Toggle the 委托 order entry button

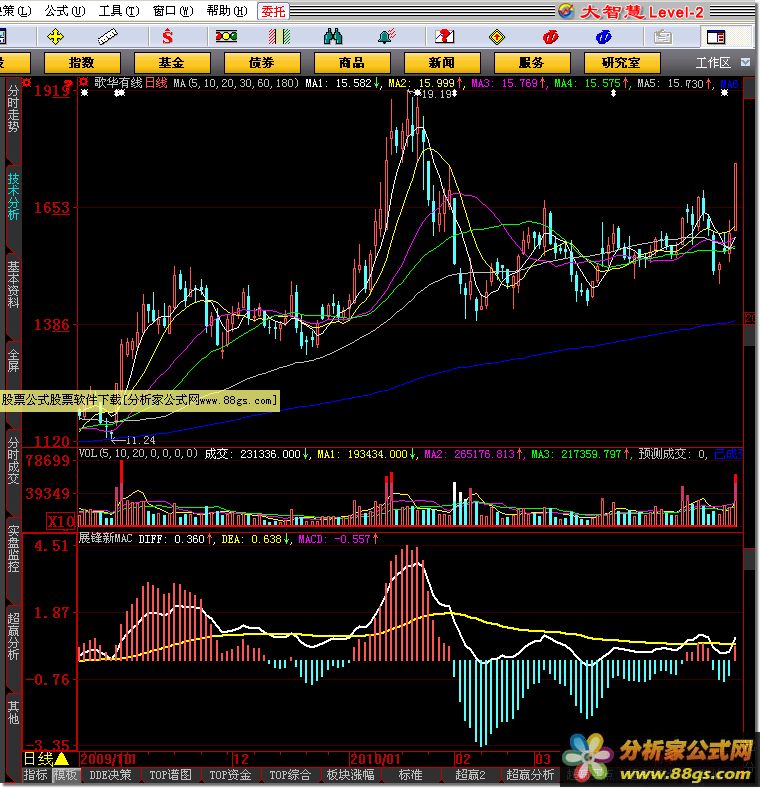click(273, 11)
